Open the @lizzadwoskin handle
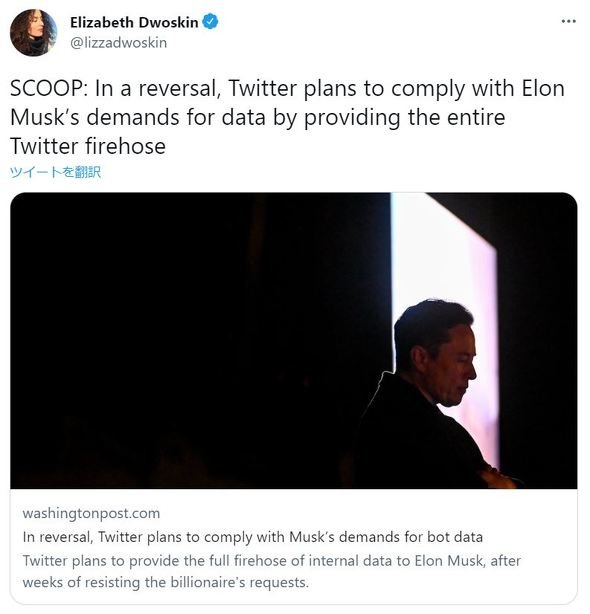The image size is (590, 614). point(118,42)
